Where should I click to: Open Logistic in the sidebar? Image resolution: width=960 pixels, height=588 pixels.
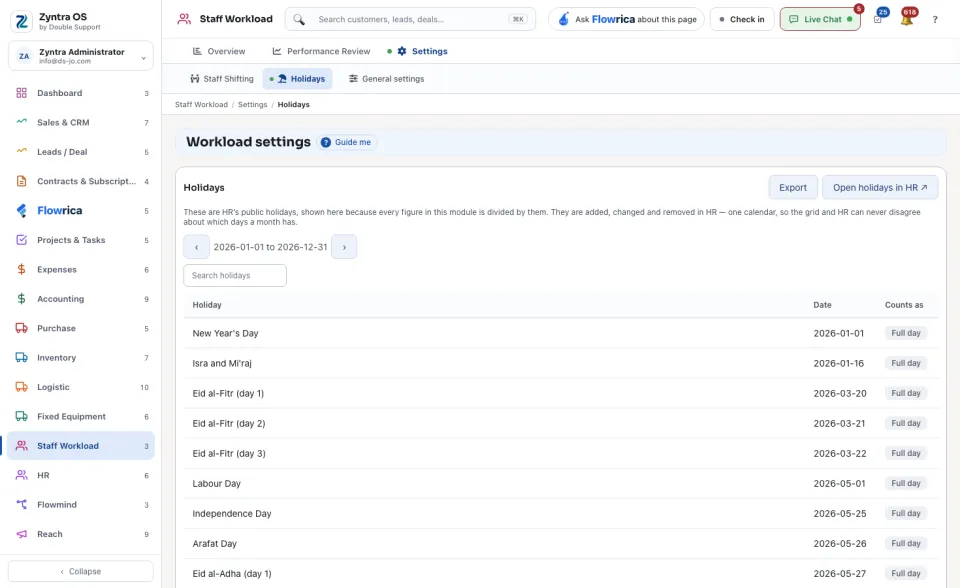coord(81,387)
